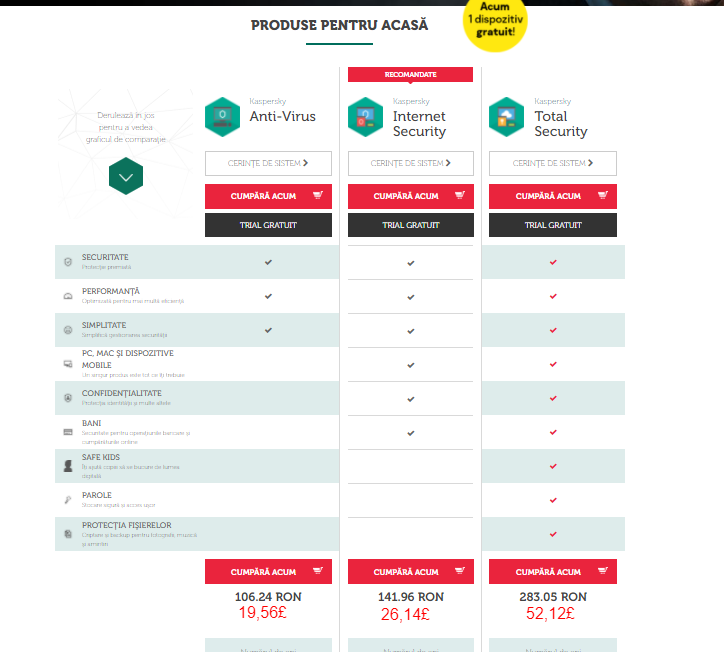The width and height of the screenshot is (724, 652).
Task: Open Cerințe de sistem for Internet Security
Action: coord(410,163)
